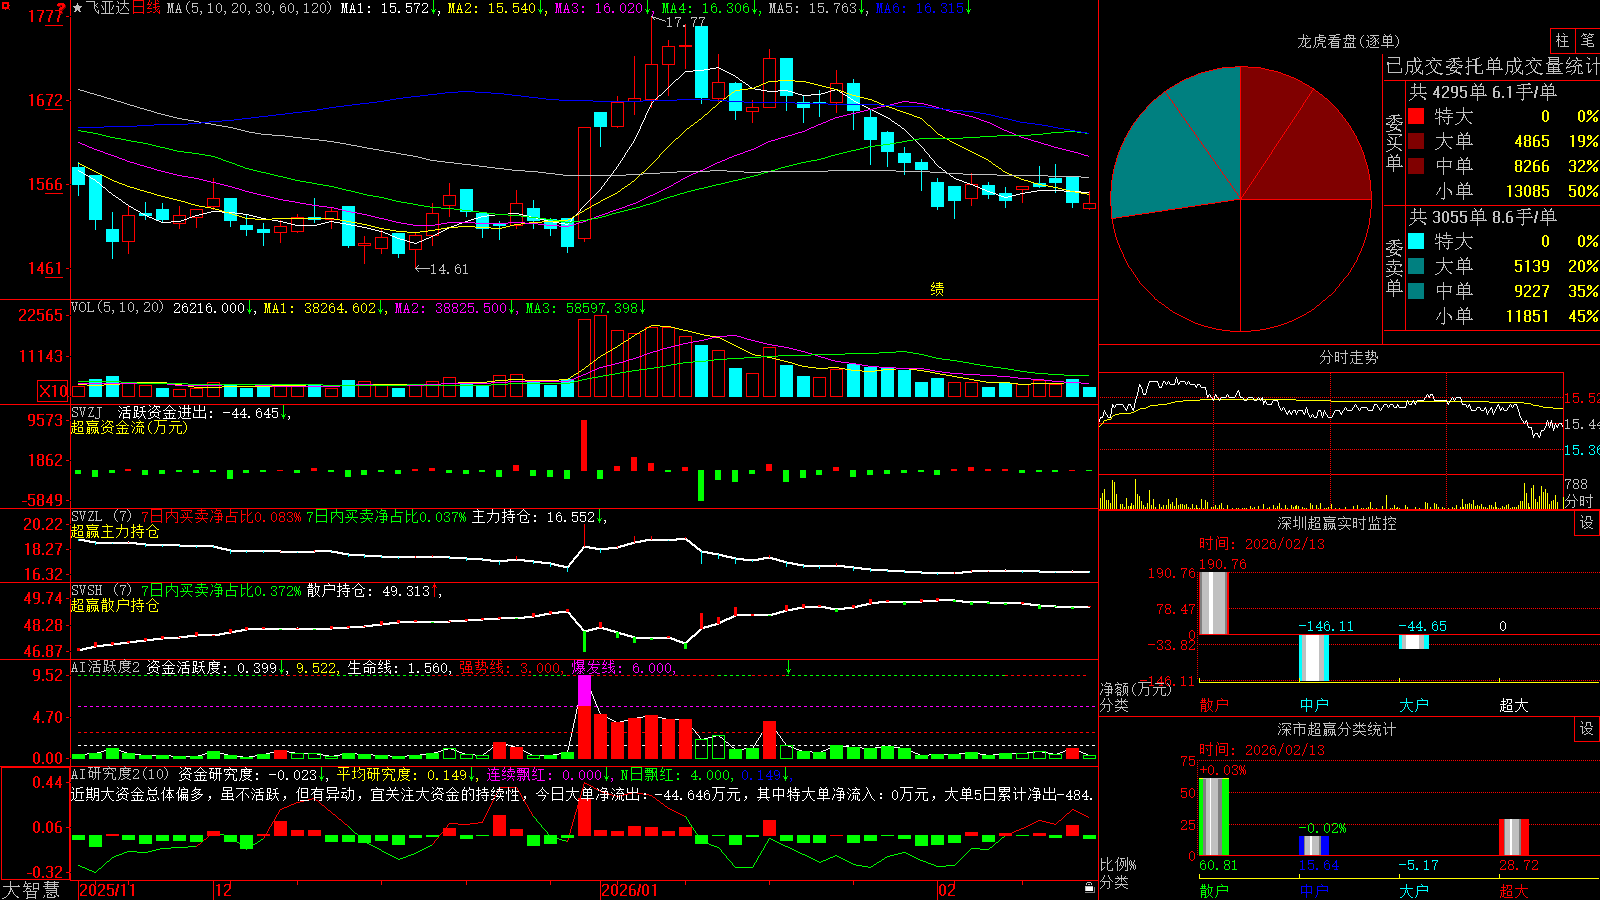
Task: Open the AI研究度2(10) indicator title
Action: (120, 774)
